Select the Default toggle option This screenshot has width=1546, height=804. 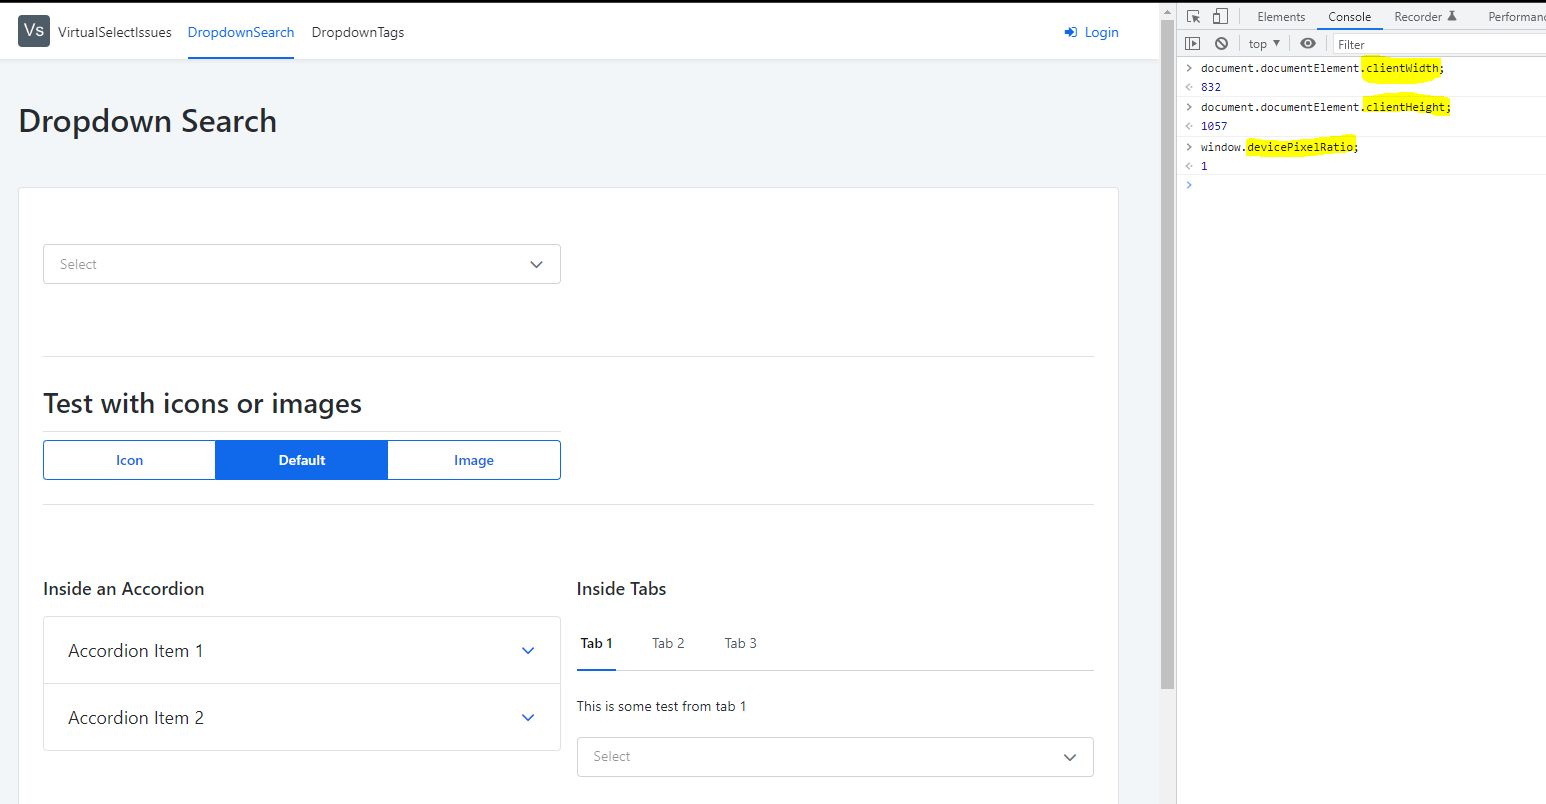pos(301,459)
